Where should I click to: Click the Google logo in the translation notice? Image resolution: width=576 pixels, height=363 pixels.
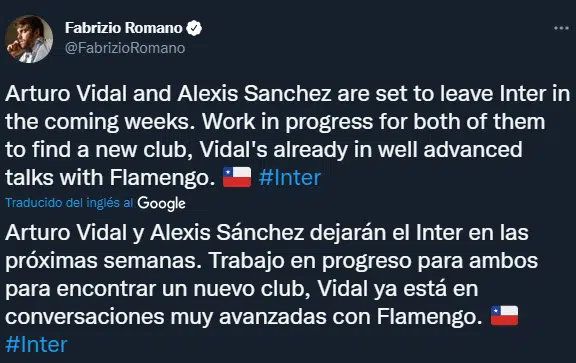[161, 203]
